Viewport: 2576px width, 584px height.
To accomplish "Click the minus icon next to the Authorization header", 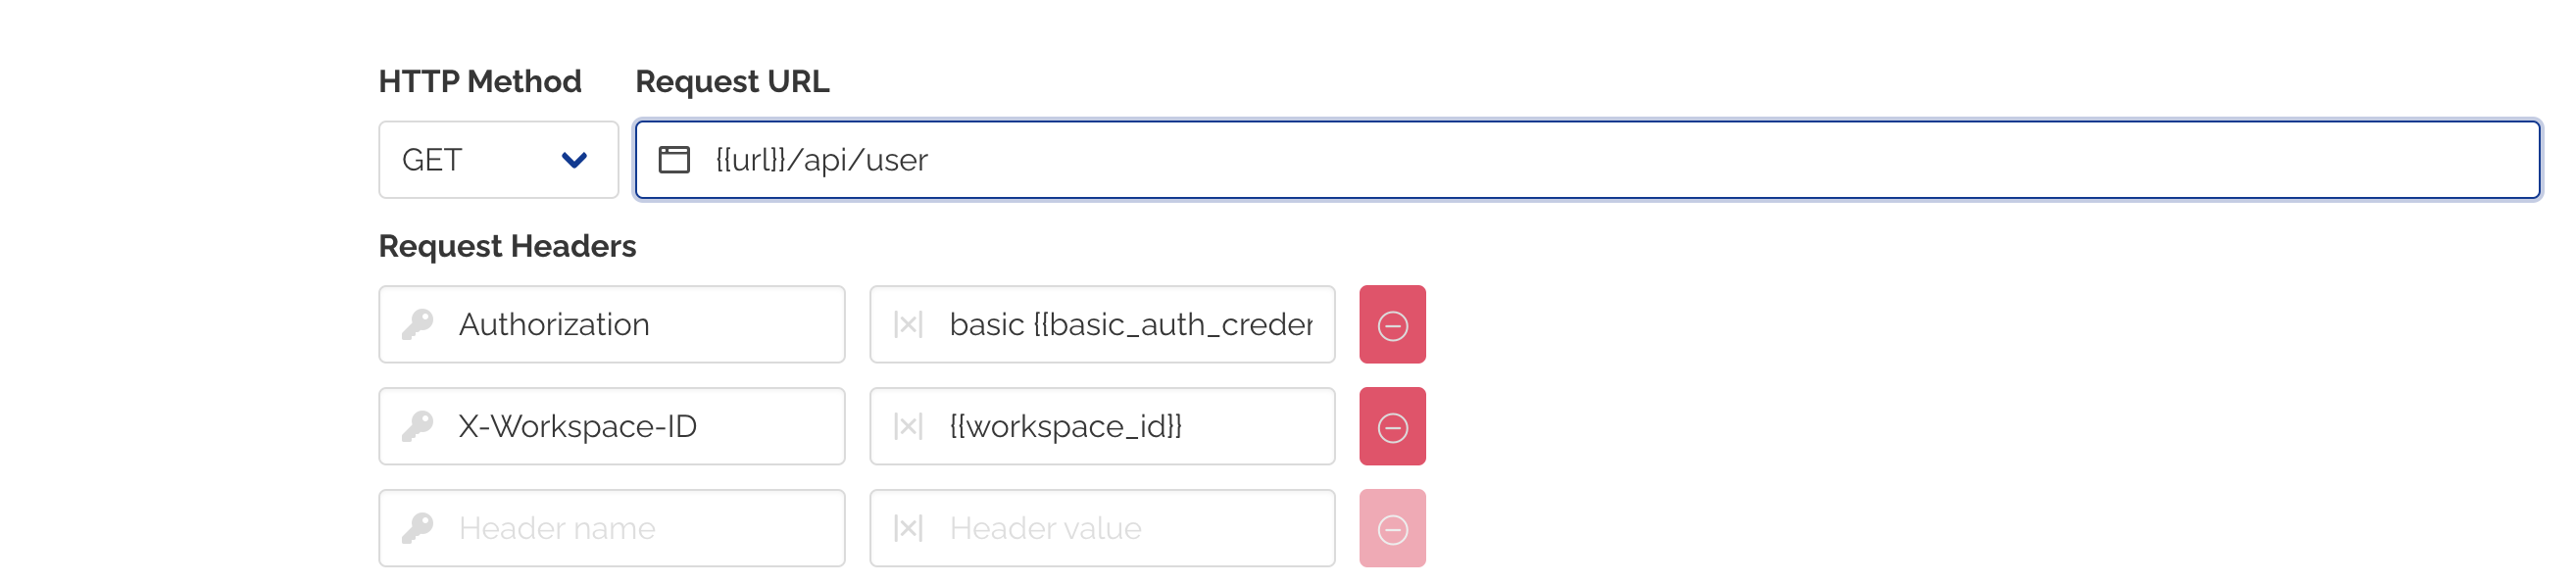I will point(1392,323).
